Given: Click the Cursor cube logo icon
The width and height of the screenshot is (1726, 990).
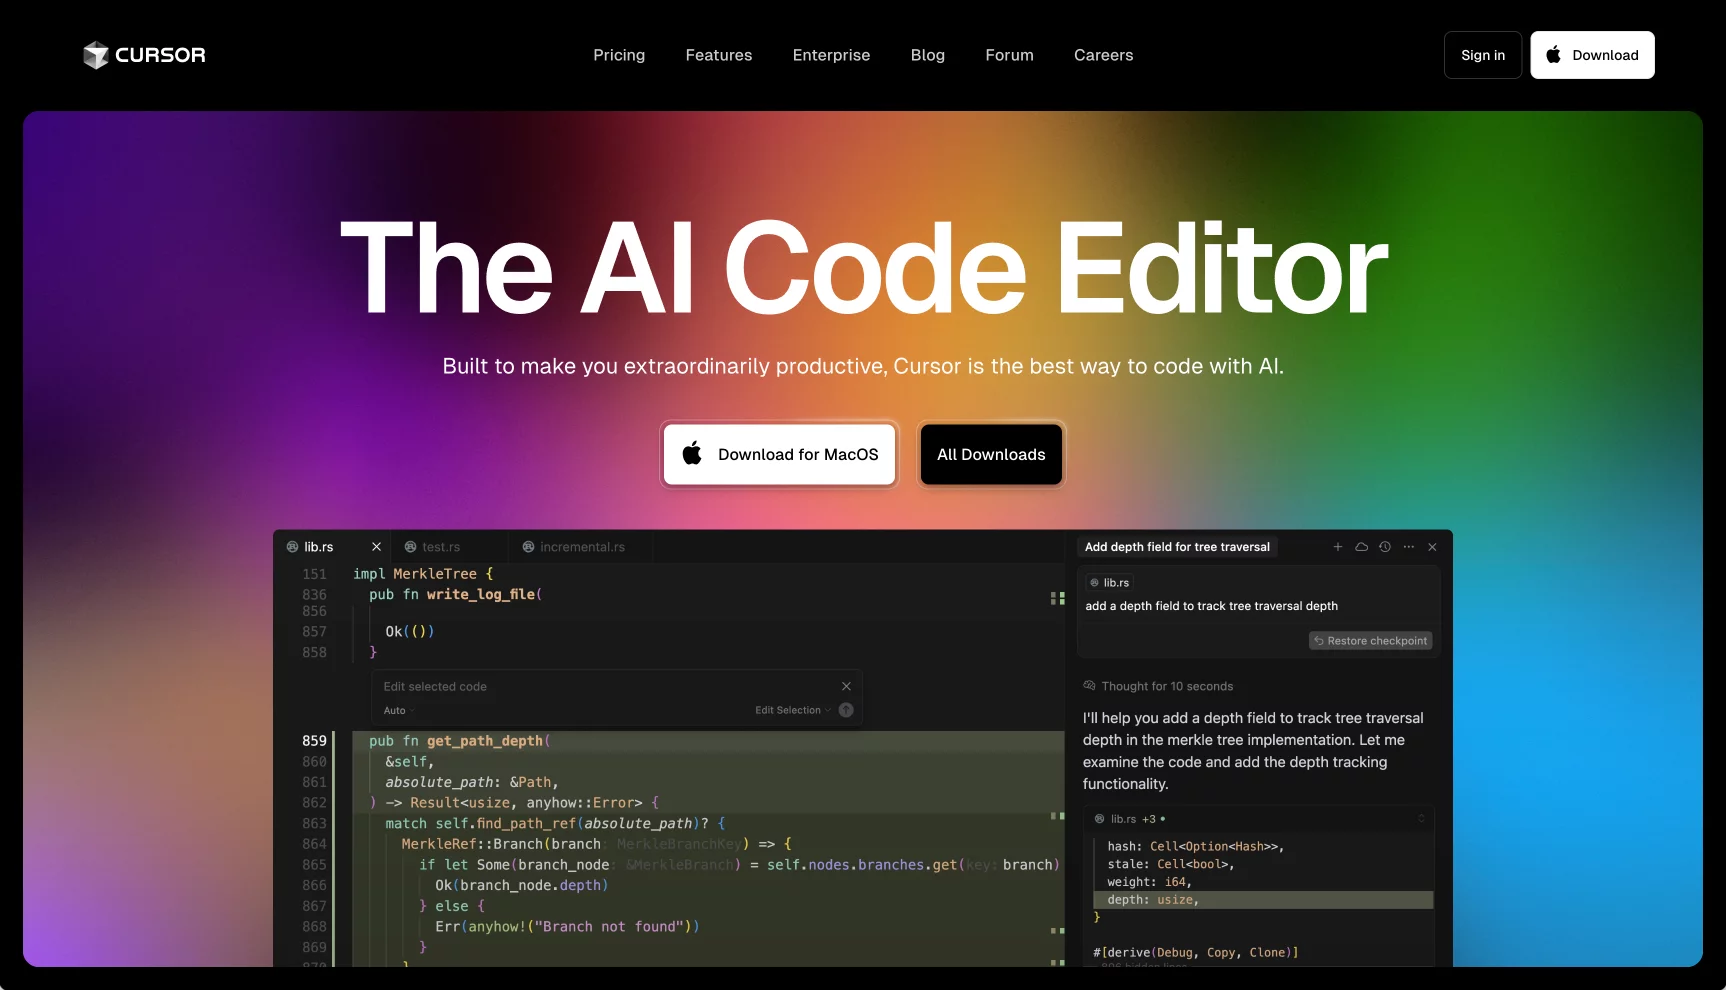Looking at the screenshot, I should tap(95, 55).
